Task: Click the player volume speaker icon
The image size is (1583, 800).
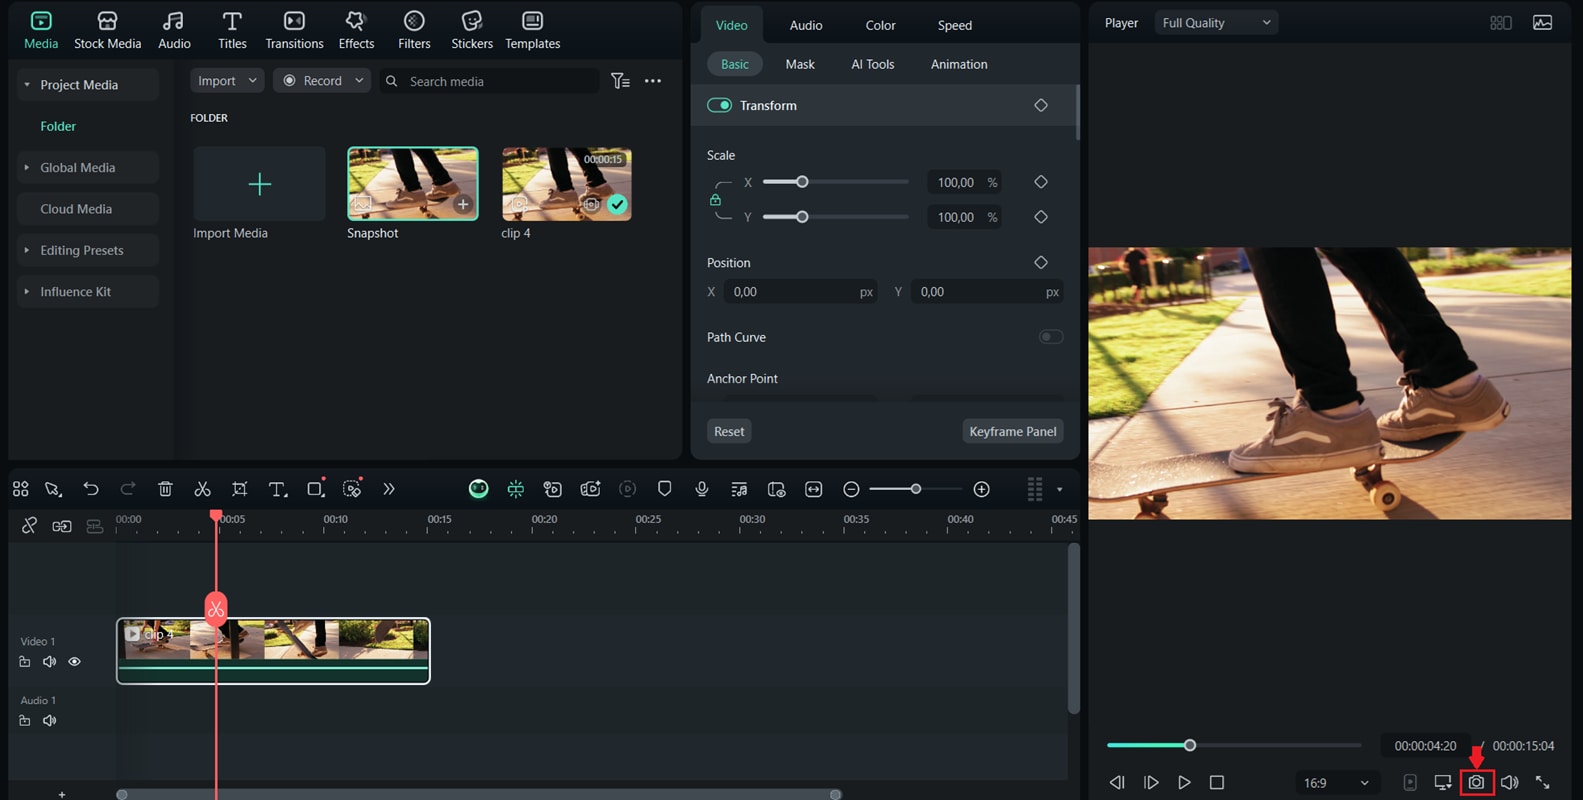Action: coord(1509,782)
